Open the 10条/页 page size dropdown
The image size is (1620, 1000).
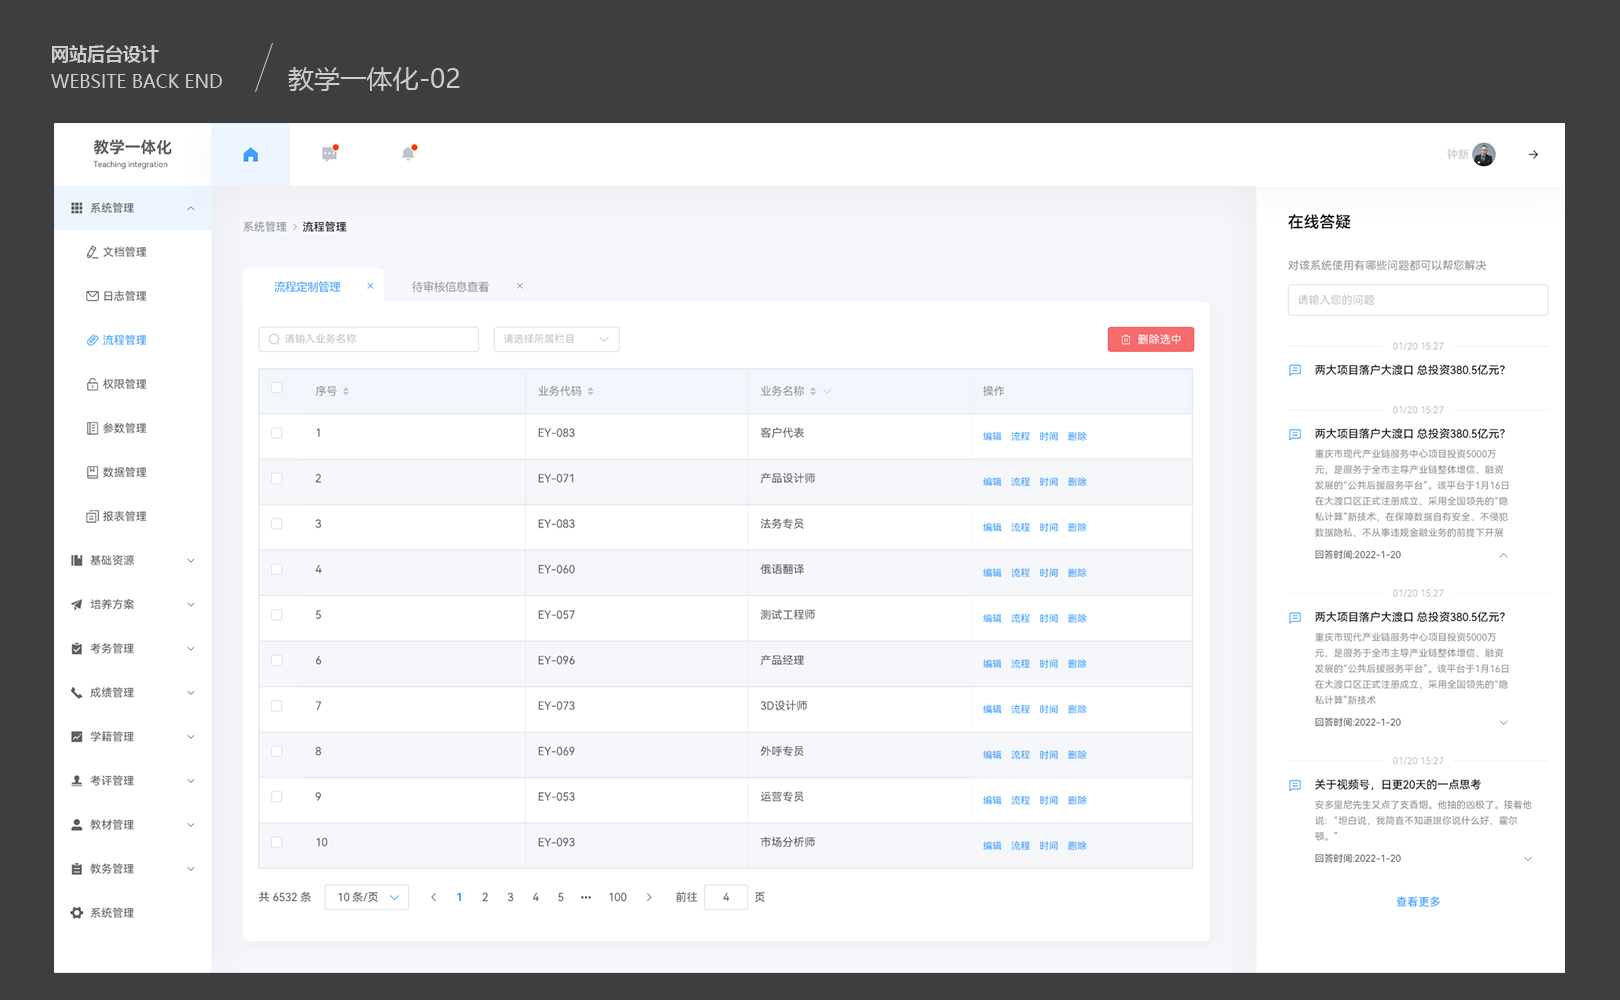point(367,897)
